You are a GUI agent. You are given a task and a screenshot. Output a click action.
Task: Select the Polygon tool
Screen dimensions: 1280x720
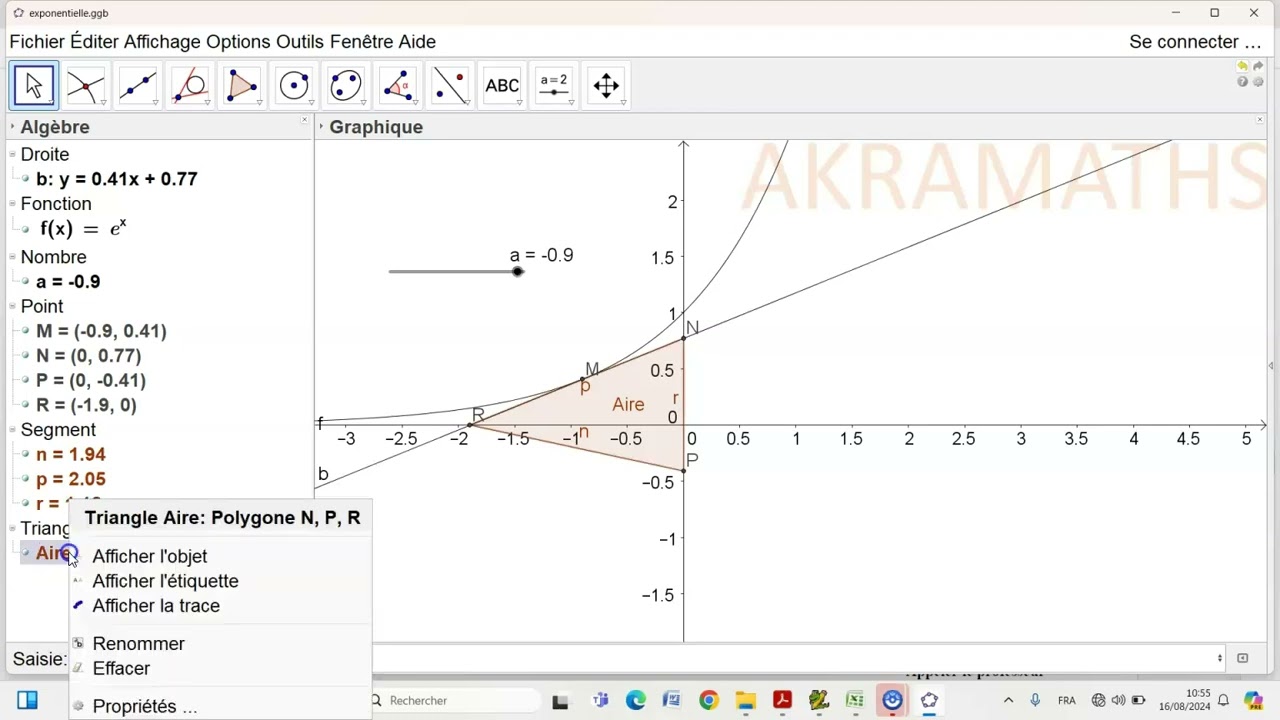[242, 86]
